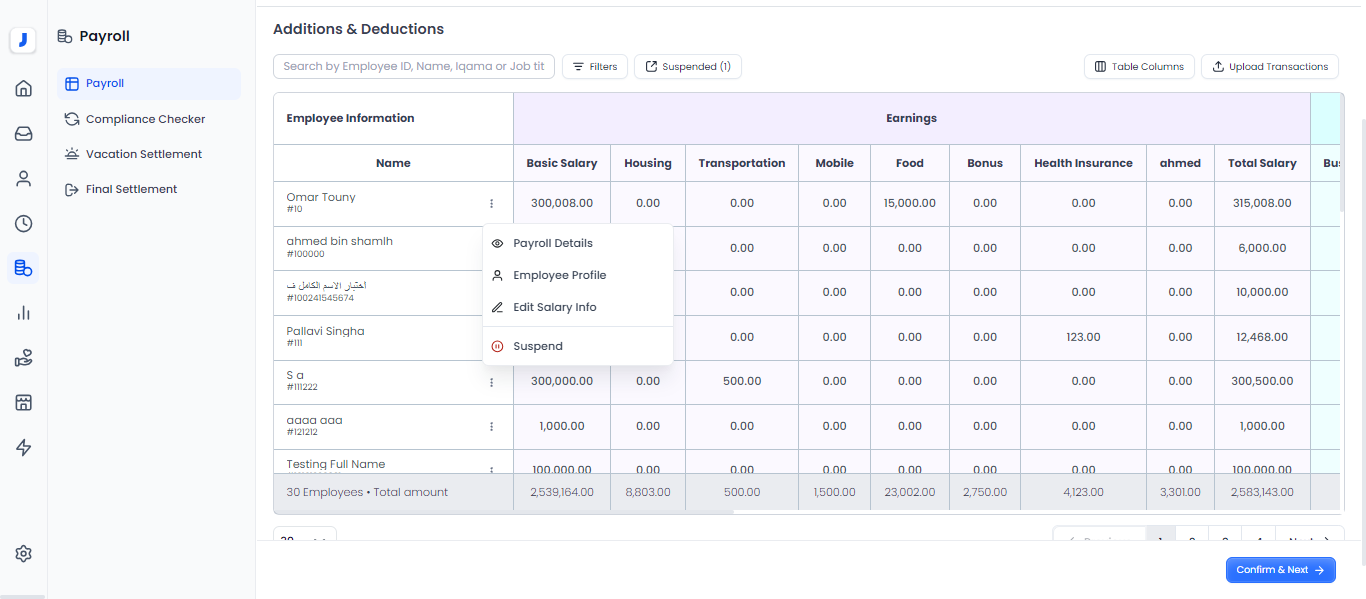The image size is (1366, 599).
Task: Open the settings gear icon
Action: (24, 554)
